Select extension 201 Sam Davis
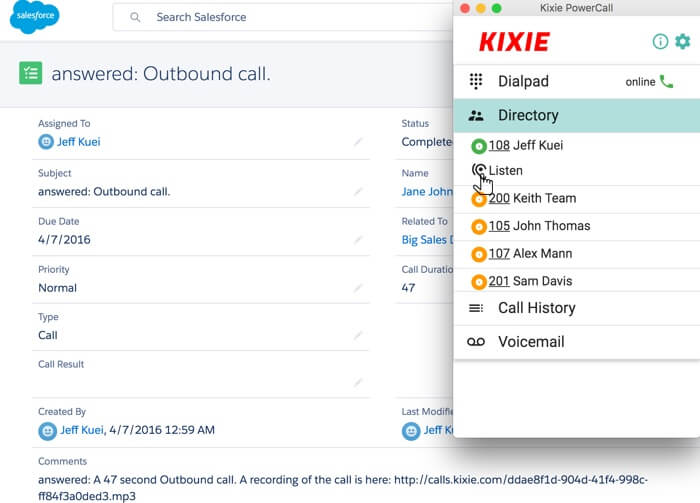This screenshot has width=700, height=503. click(x=530, y=281)
